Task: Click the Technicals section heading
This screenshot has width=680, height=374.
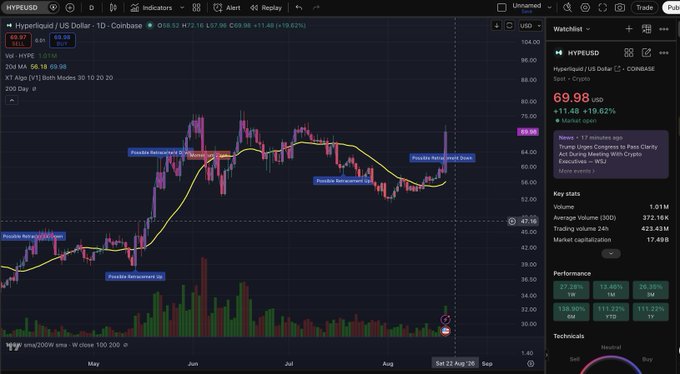Action: (x=569, y=336)
